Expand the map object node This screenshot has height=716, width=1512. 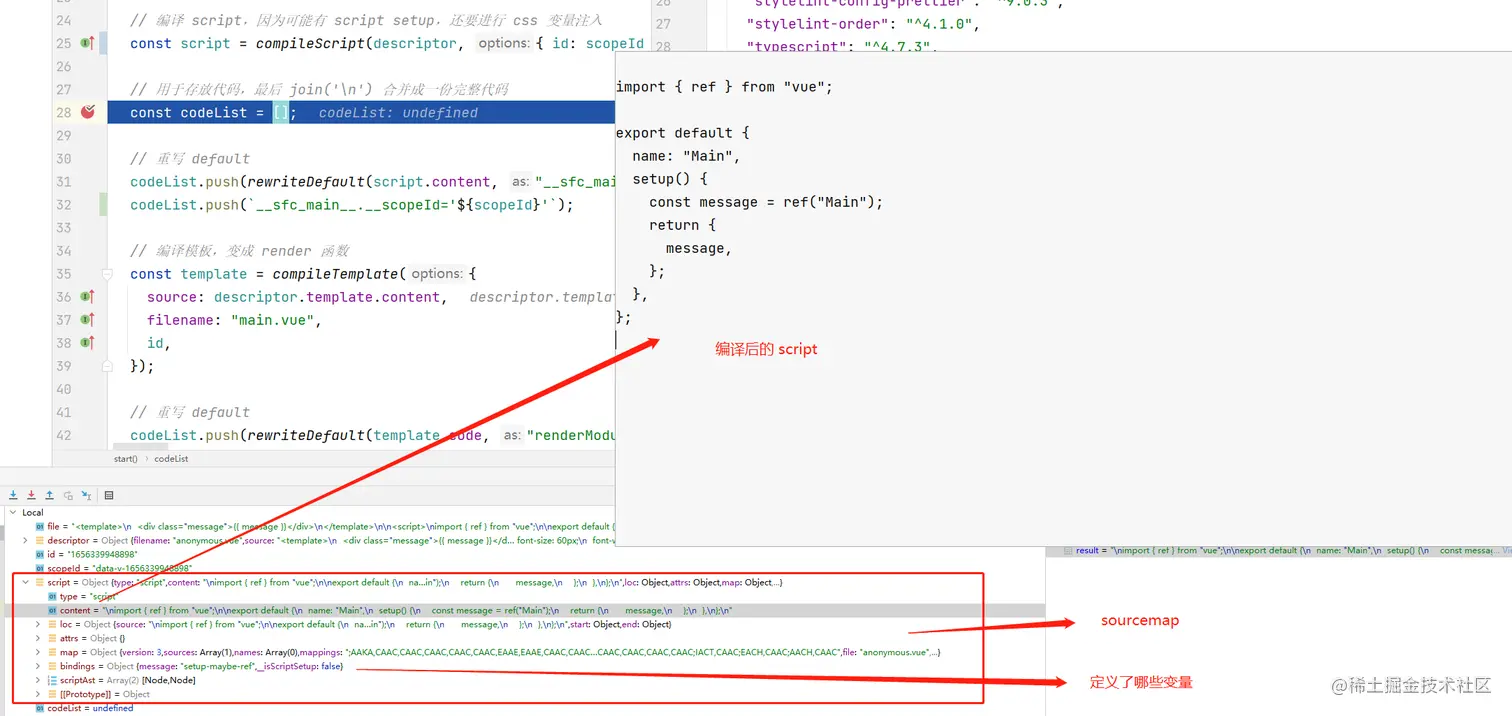click(x=38, y=652)
